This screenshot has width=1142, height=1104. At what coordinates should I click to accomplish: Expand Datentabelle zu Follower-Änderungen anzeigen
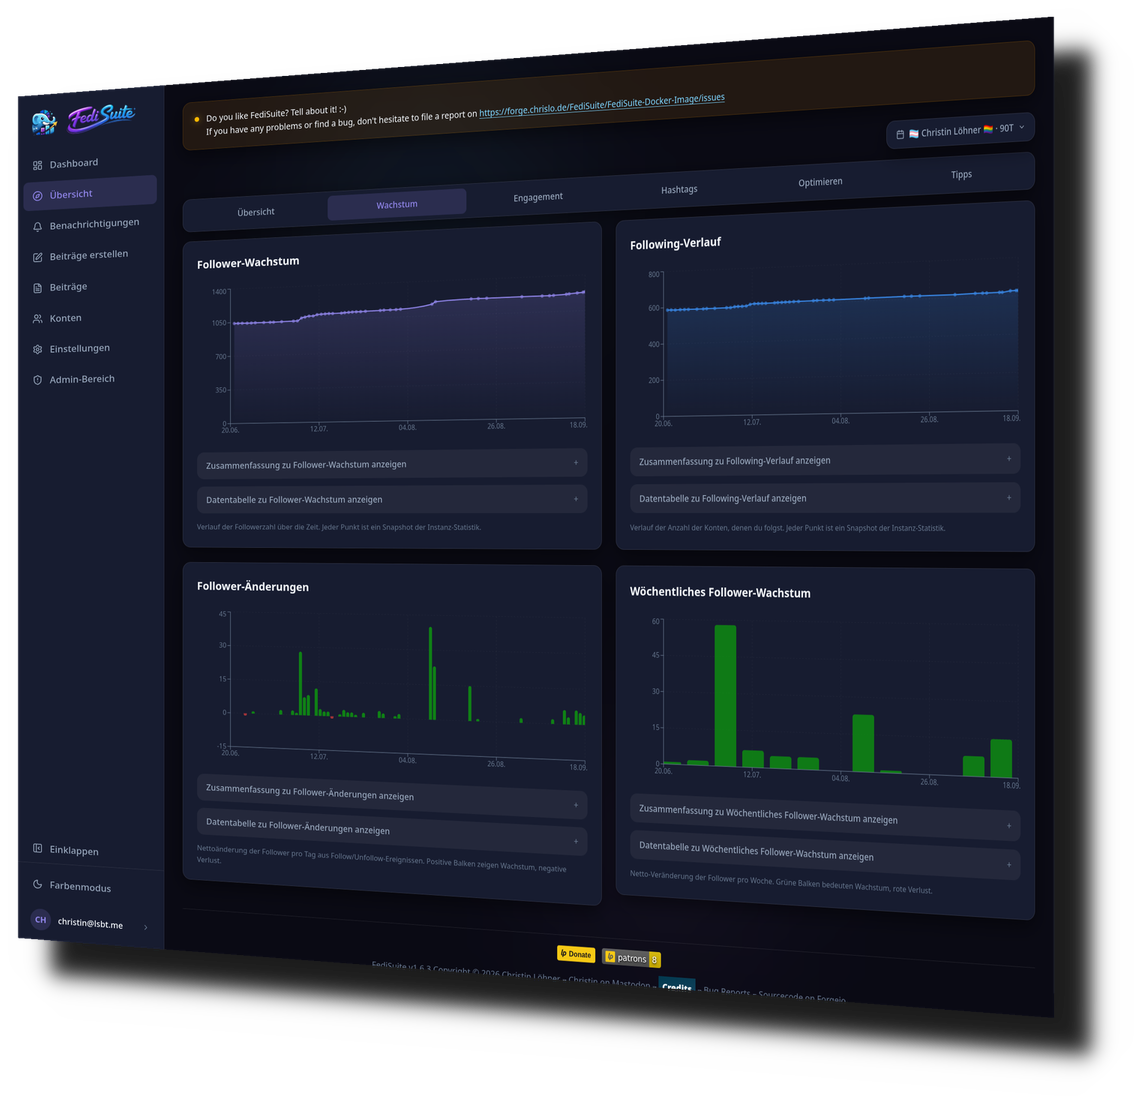point(392,831)
